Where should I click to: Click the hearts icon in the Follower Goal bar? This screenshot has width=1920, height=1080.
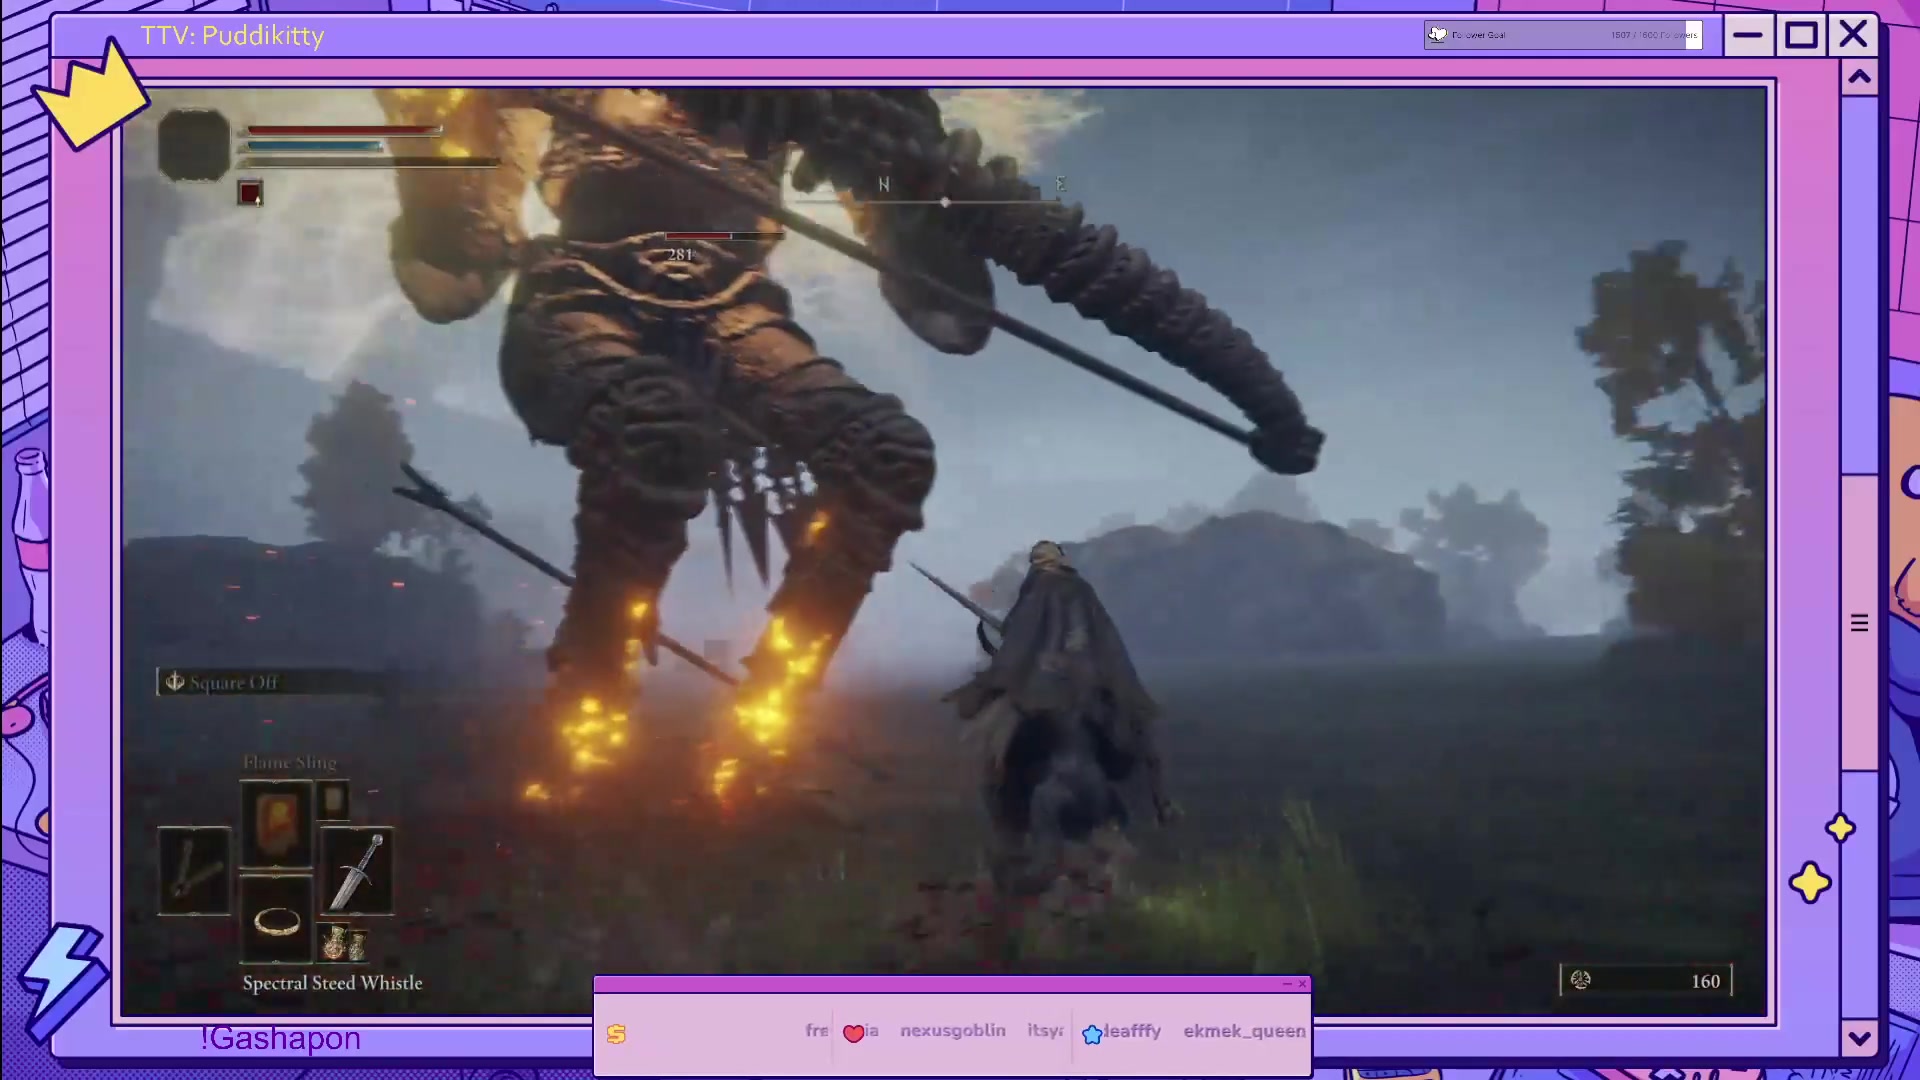point(1438,34)
